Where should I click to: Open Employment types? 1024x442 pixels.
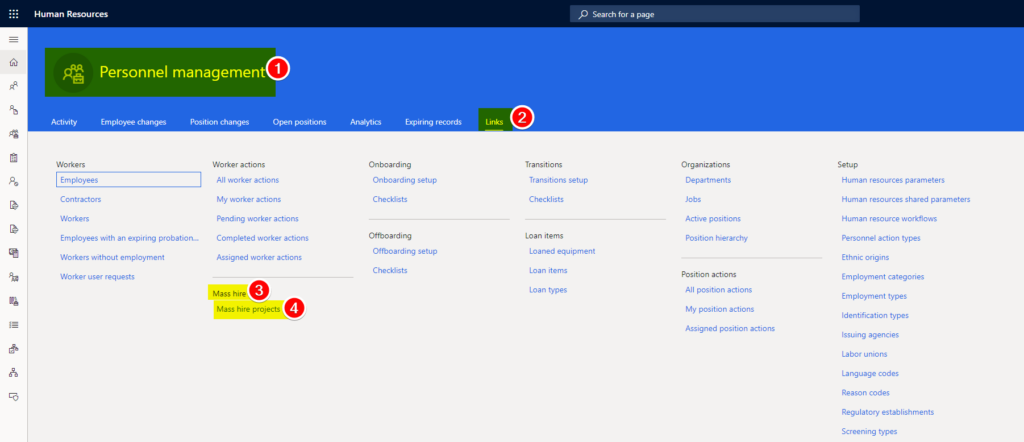874,296
